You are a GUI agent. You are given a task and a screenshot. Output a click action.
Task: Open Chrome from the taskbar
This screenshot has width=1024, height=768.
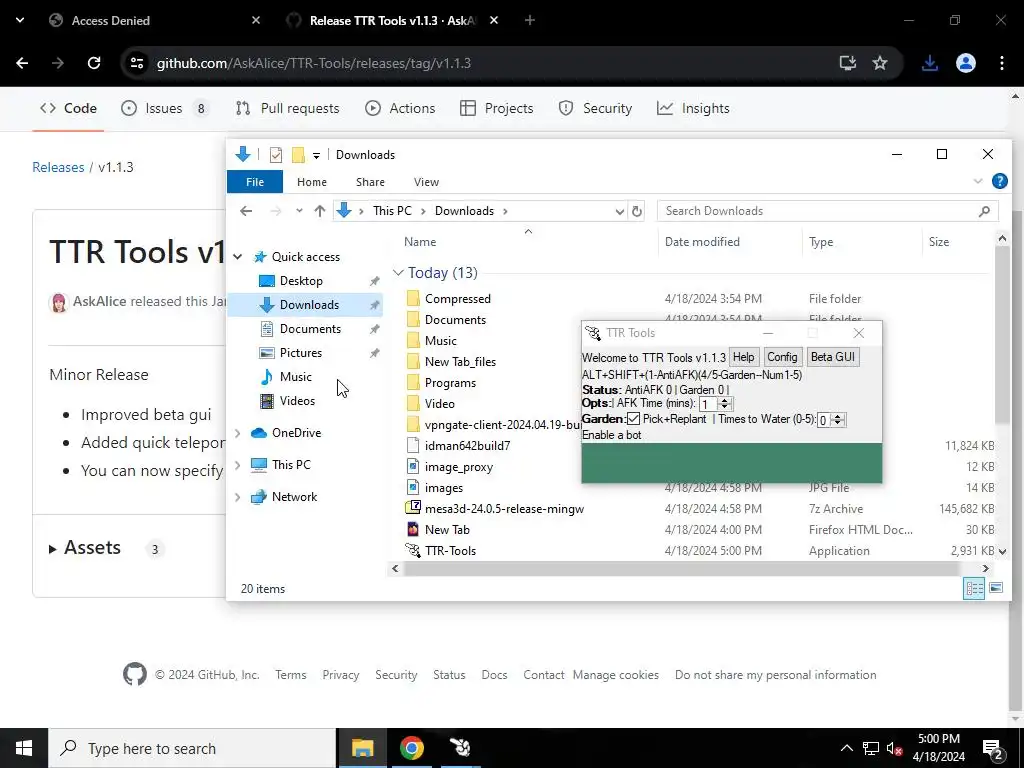[x=411, y=748]
